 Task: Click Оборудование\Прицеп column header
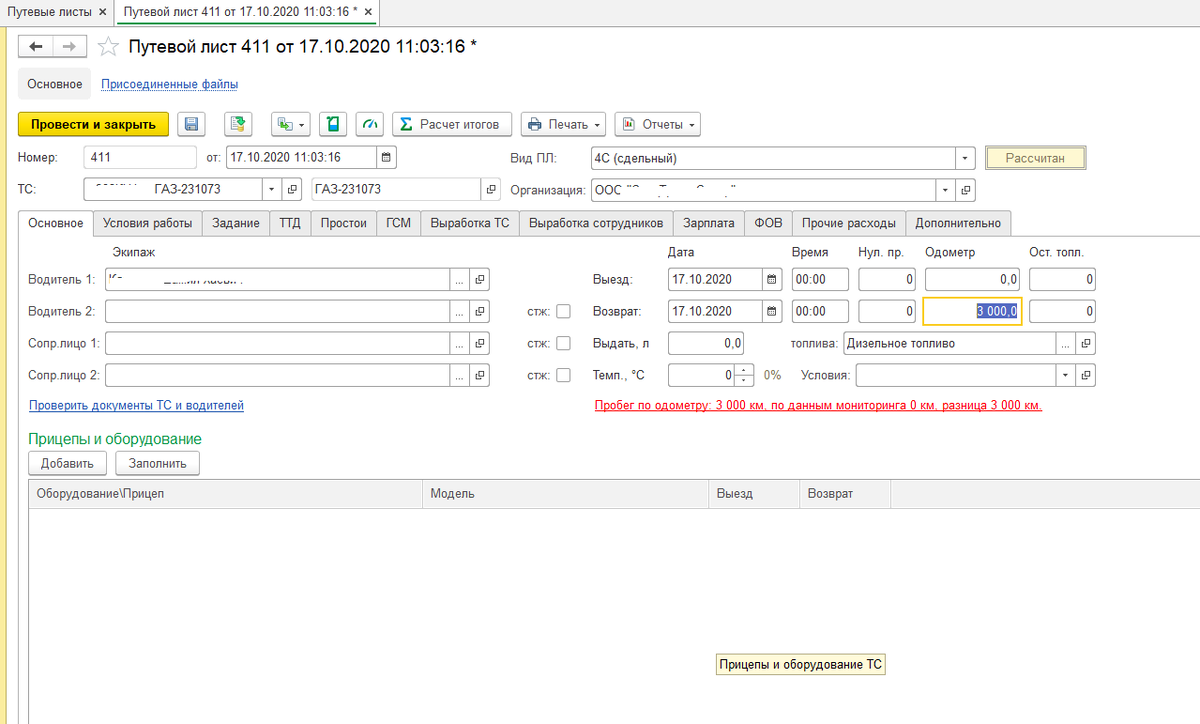(x=226, y=494)
